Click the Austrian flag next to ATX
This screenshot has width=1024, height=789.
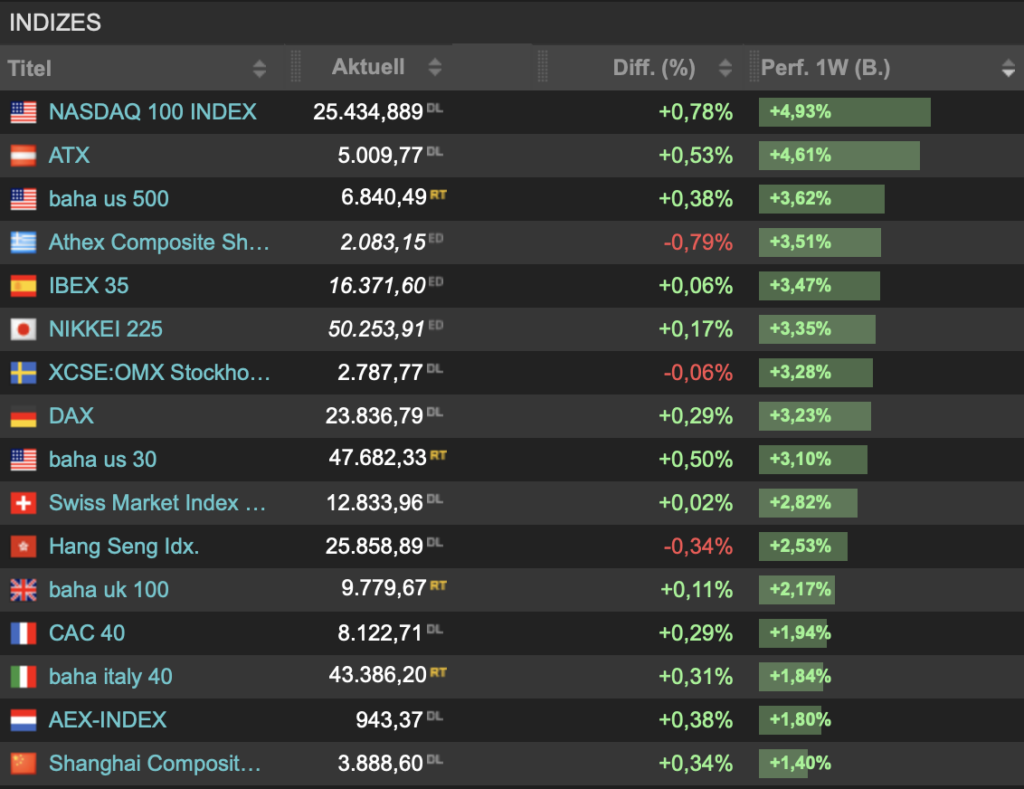(x=25, y=155)
